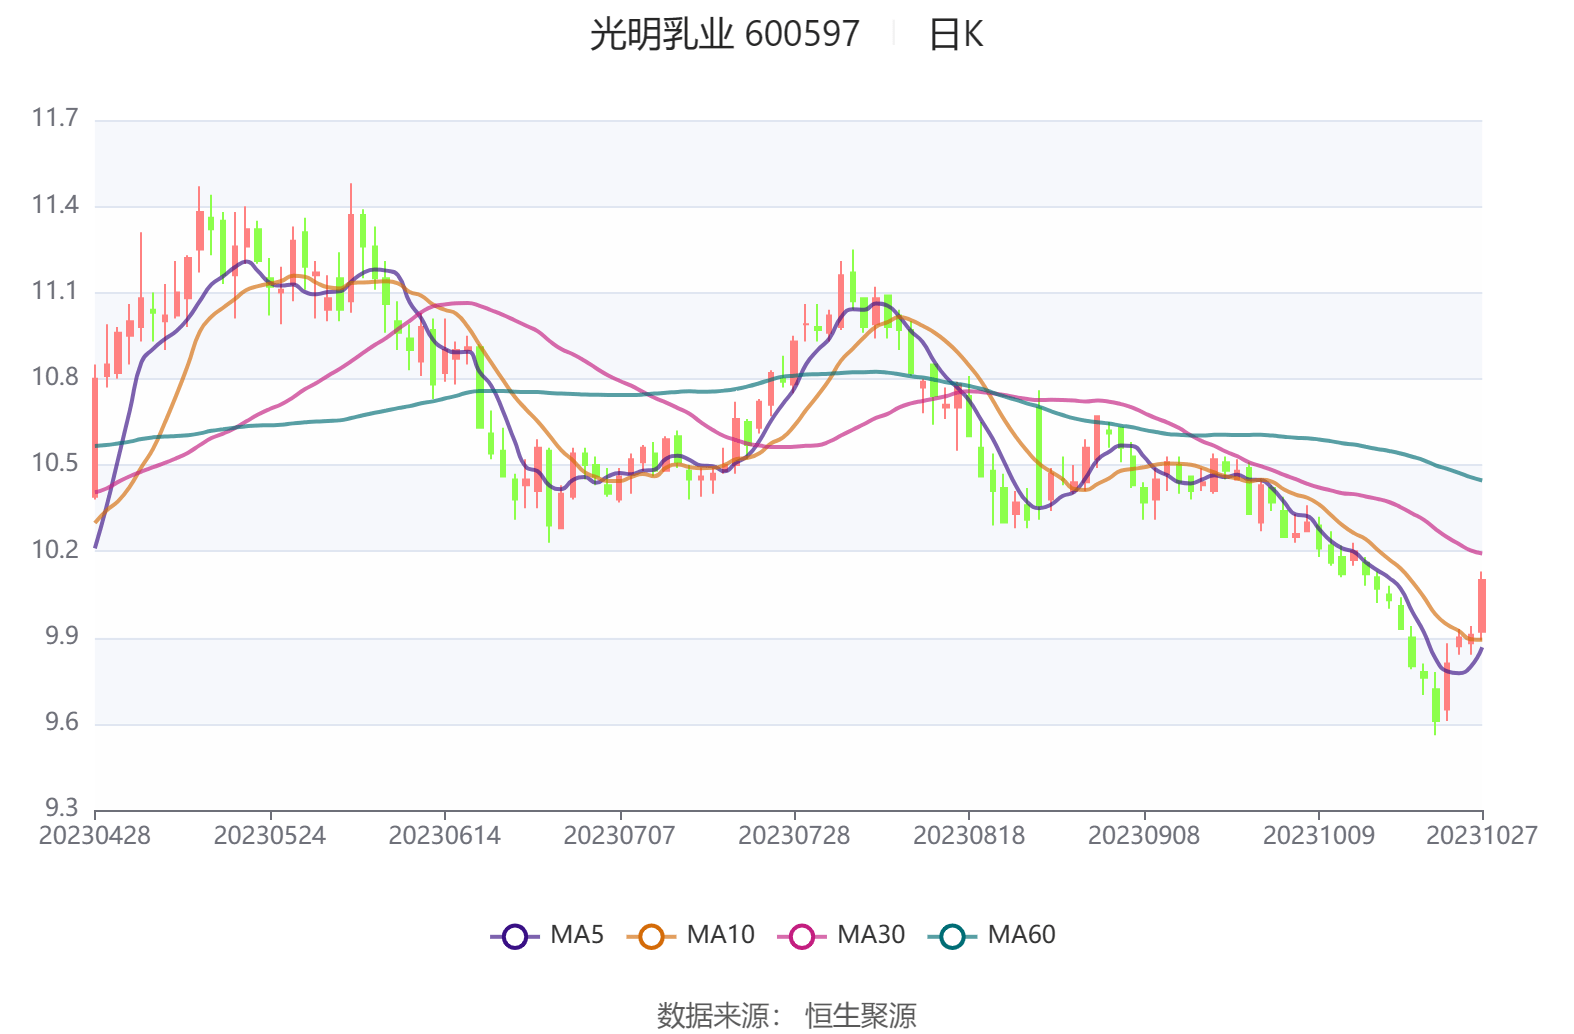Click the 20230818 x-axis date label
The width and height of the screenshot is (1574, 1034).
969,836
